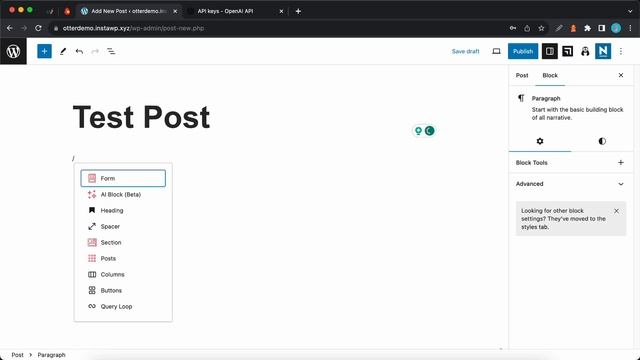The image size is (640, 360).
Task: Go back in browser
Action: (10, 28)
